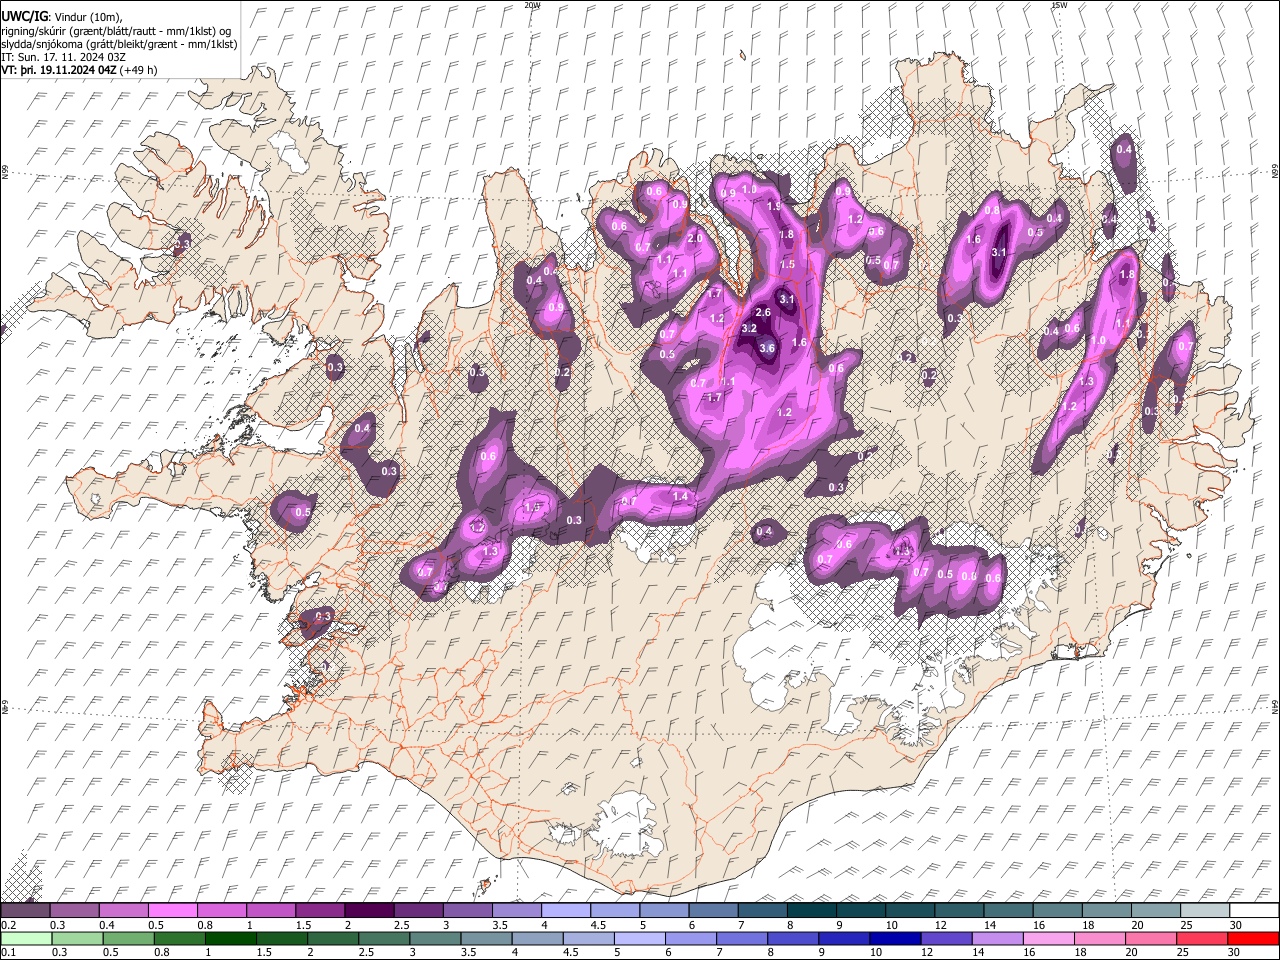Image resolution: width=1280 pixels, height=960 pixels.
Task: Click the '1.9' snowfall value on map
Action: point(774,206)
